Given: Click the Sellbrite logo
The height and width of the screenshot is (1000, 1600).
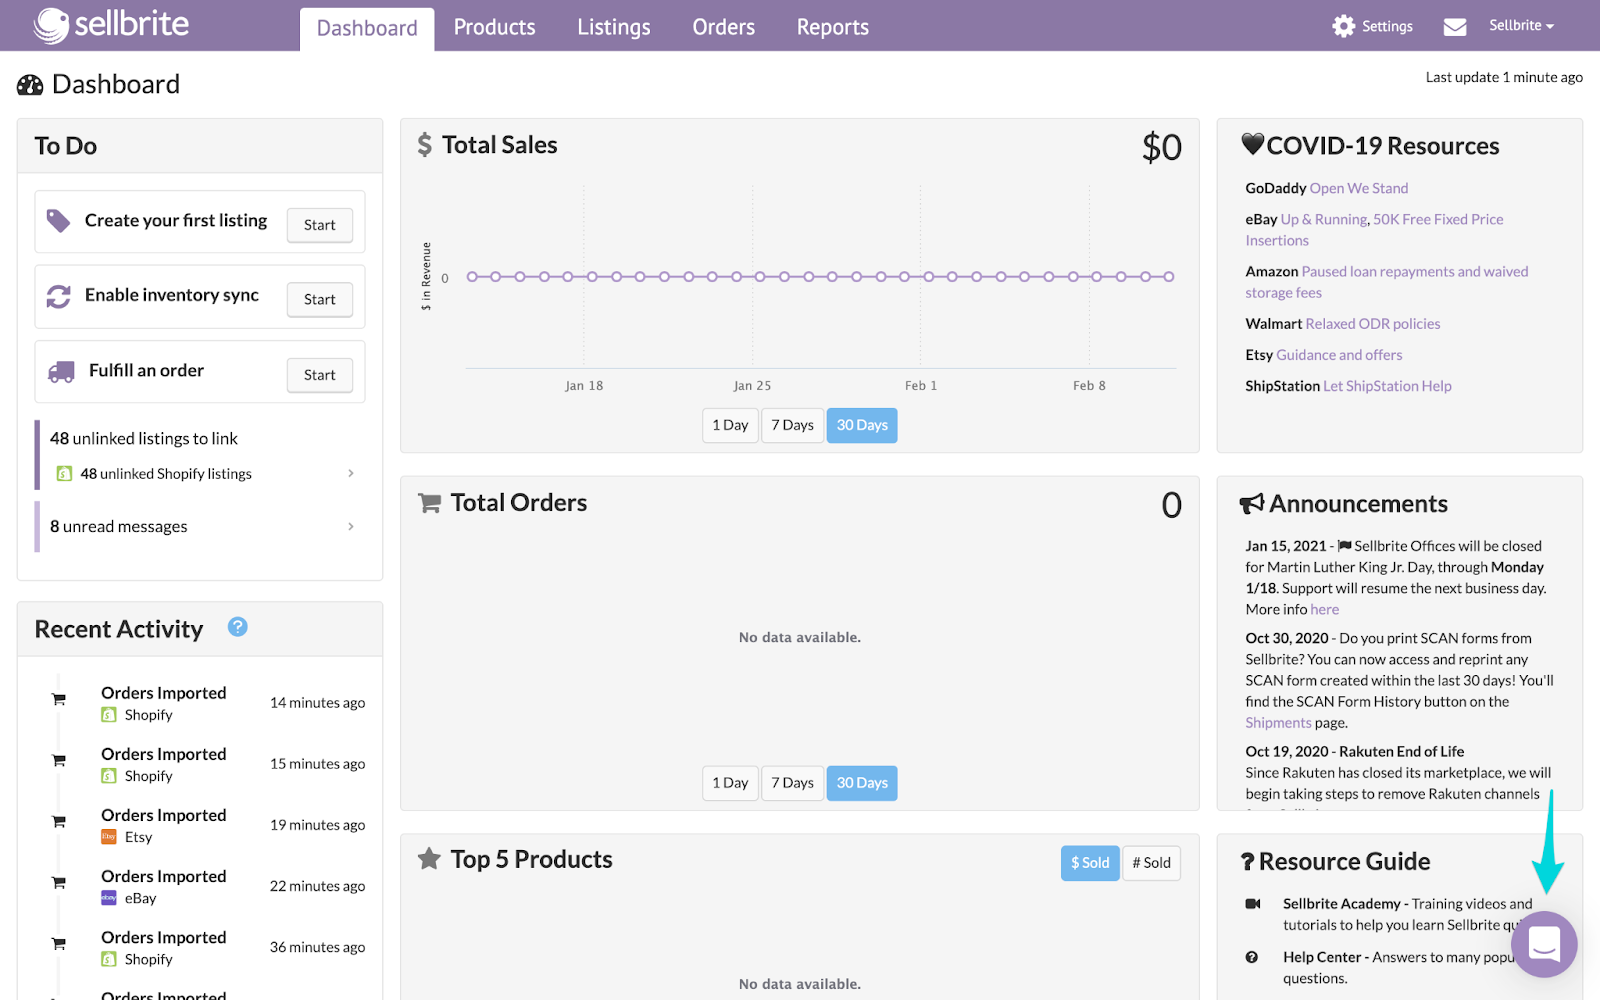Looking at the screenshot, I should pos(110,25).
